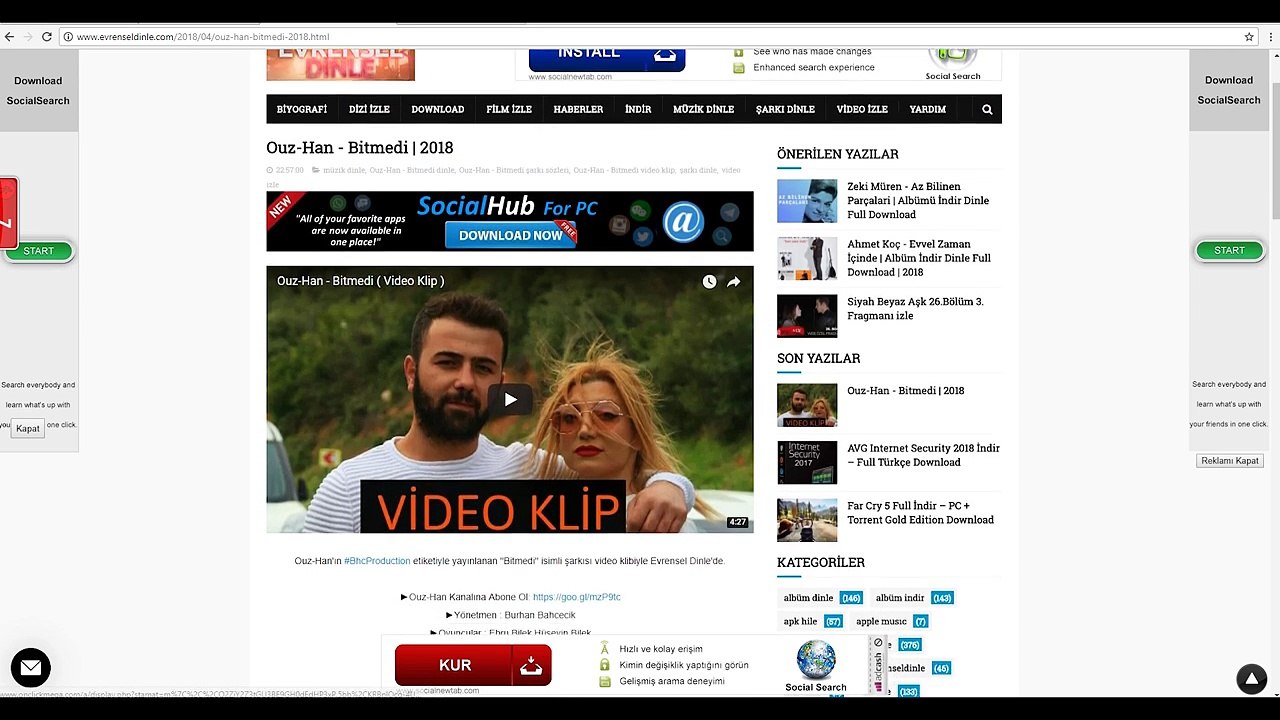The height and width of the screenshot is (720, 1280).
Task: Close the bottom ad with its small X icon
Action: coord(878,643)
